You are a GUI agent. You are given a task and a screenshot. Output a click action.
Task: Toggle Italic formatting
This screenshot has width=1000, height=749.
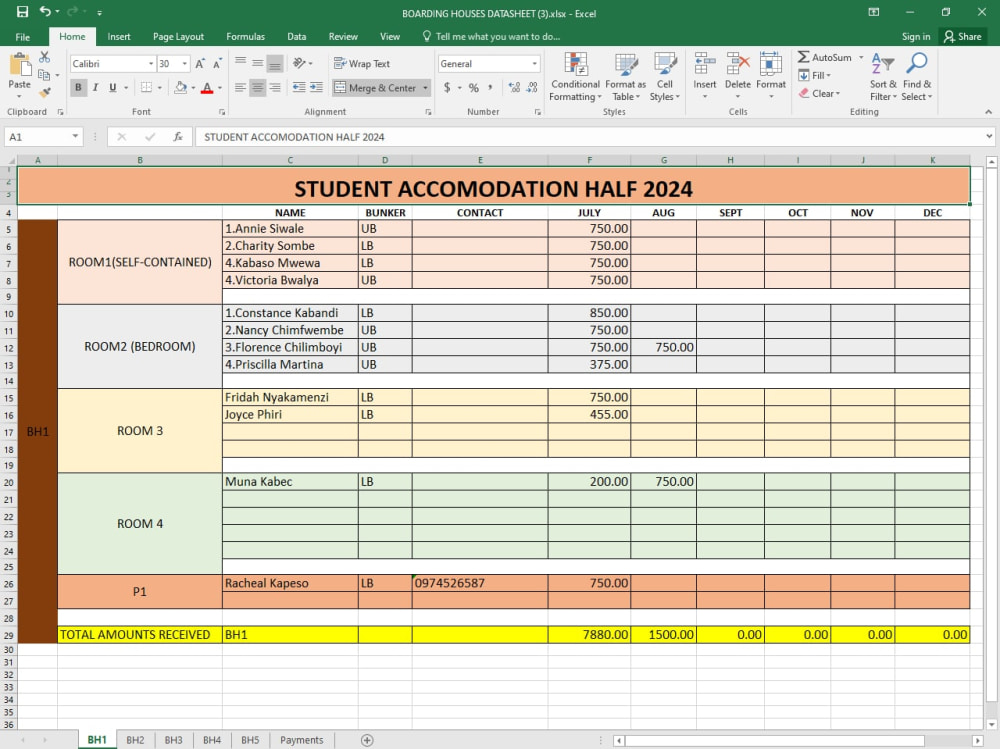[x=96, y=87]
